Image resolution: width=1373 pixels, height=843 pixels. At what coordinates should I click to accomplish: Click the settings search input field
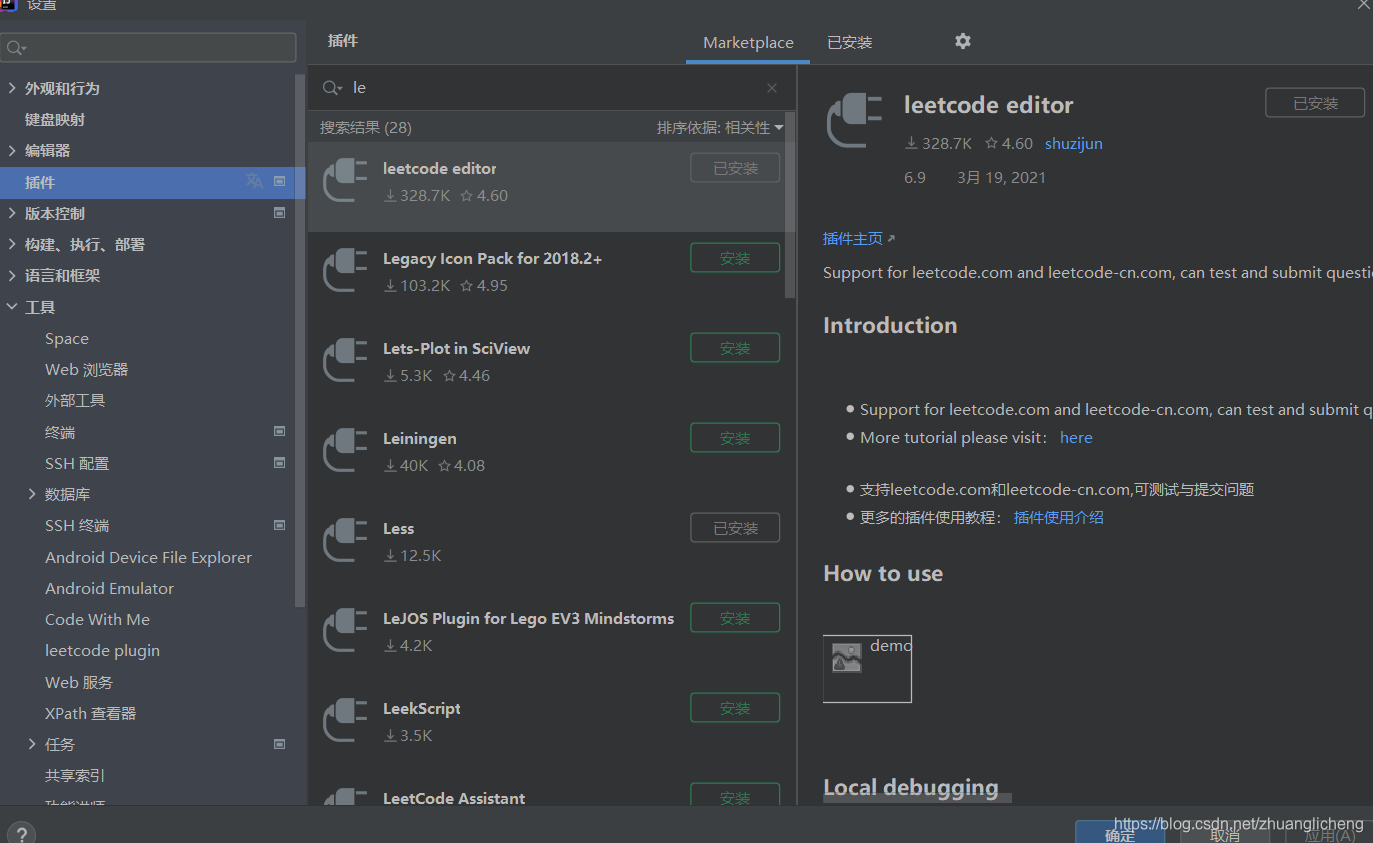pos(149,48)
